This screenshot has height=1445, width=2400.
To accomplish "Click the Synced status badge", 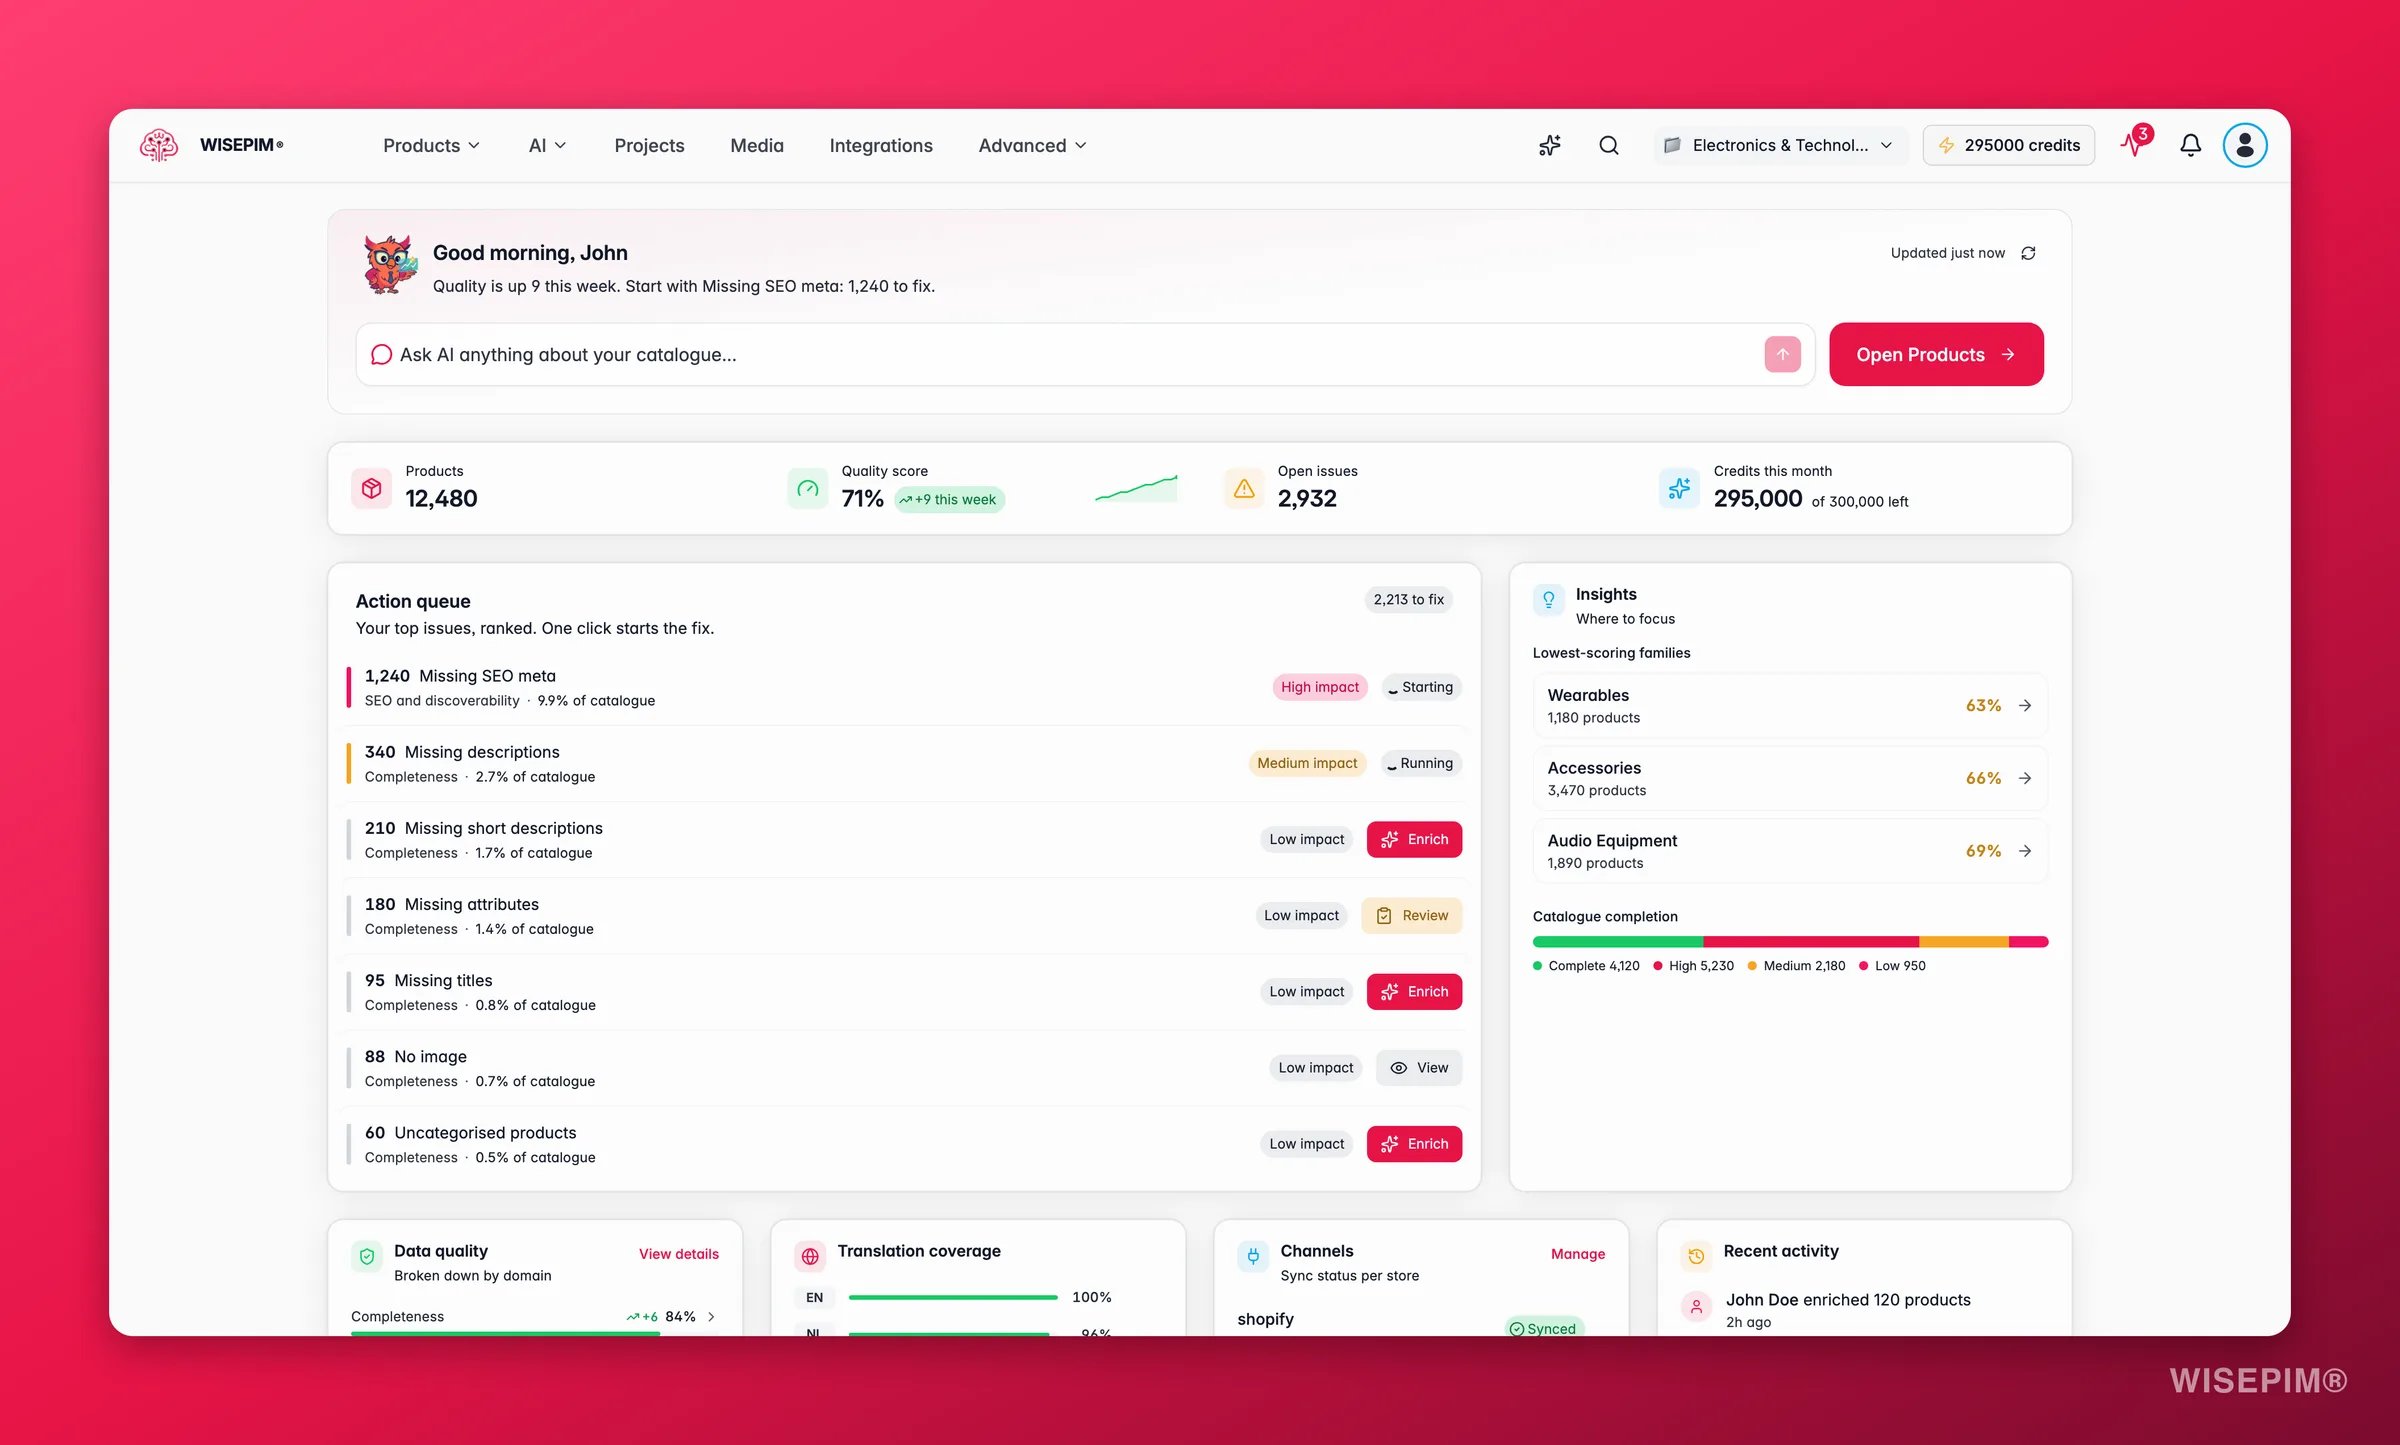I will coord(1543,1328).
